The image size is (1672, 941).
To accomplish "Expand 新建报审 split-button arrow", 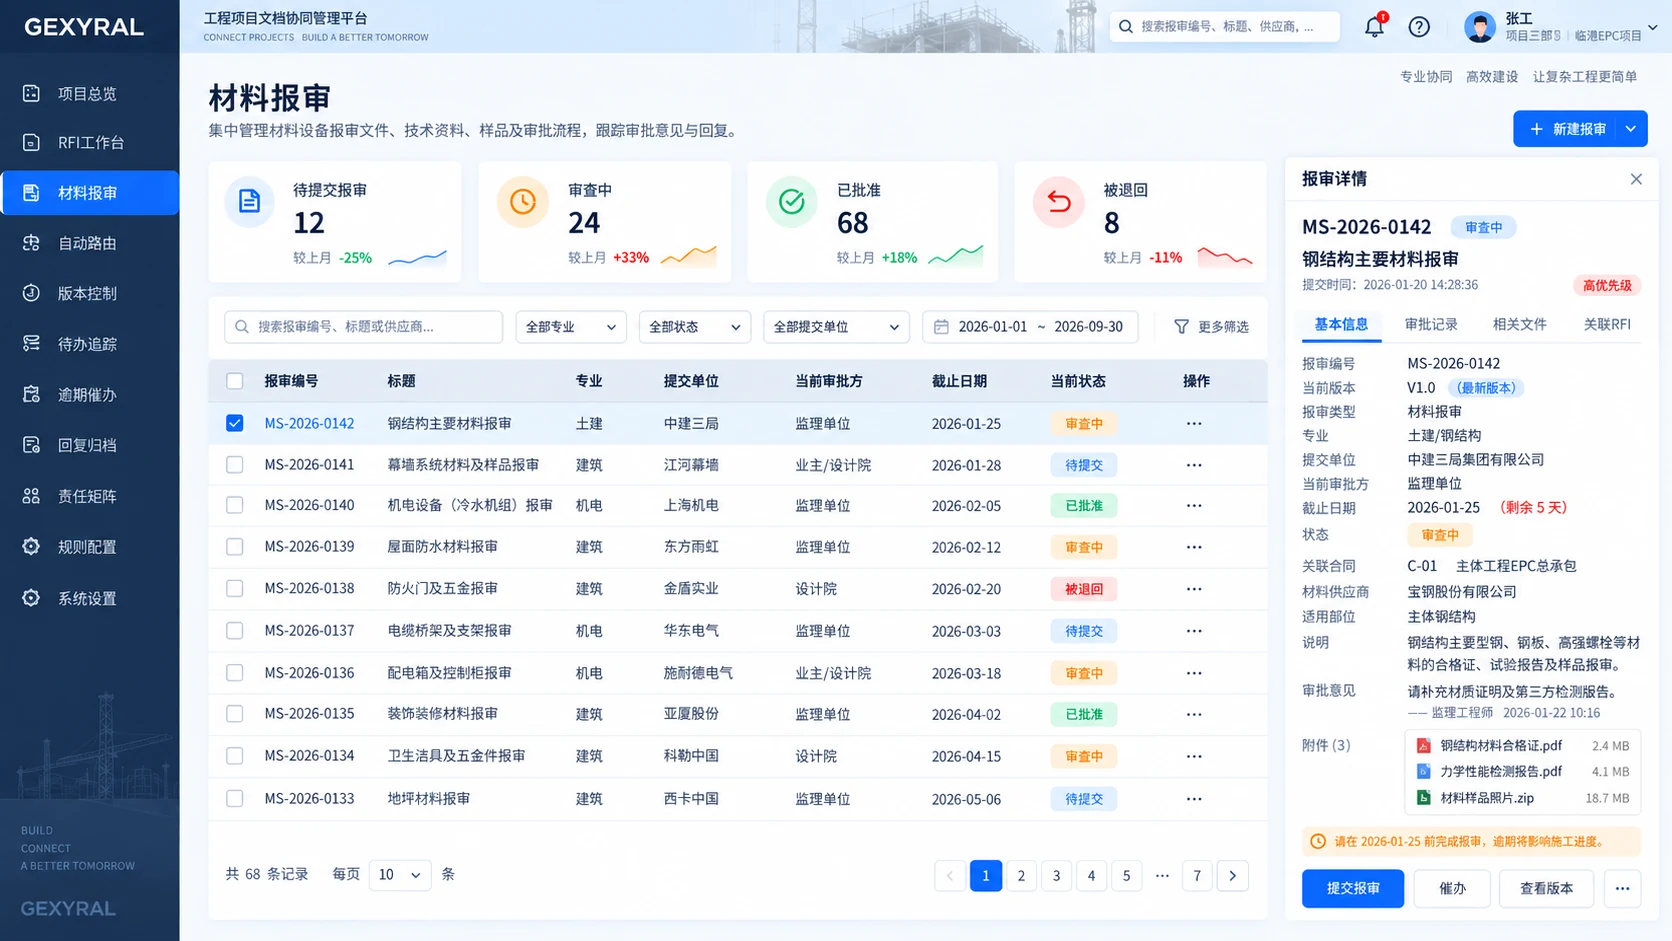I will click(x=1631, y=129).
